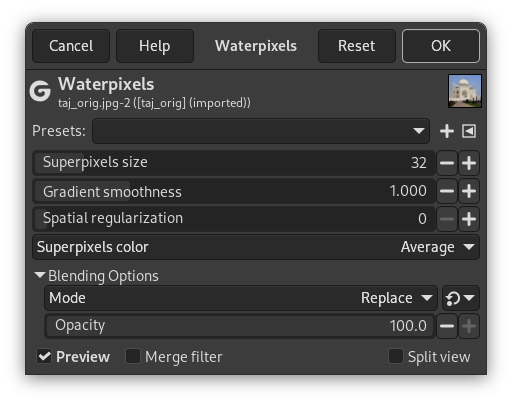
Task: Click the Spatial regularization minus button
Action: (x=447, y=219)
